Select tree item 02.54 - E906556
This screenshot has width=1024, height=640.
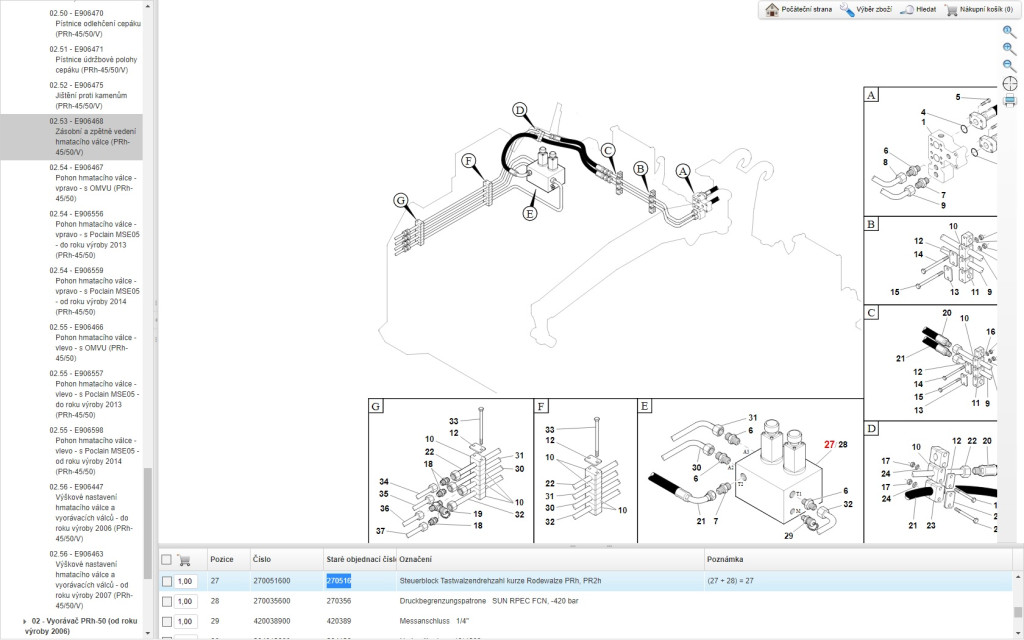click(95, 234)
